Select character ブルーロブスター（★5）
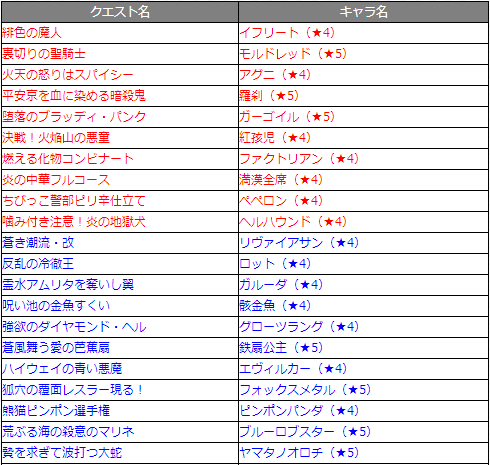This screenshot has height=465, width=490. (305, 432)
